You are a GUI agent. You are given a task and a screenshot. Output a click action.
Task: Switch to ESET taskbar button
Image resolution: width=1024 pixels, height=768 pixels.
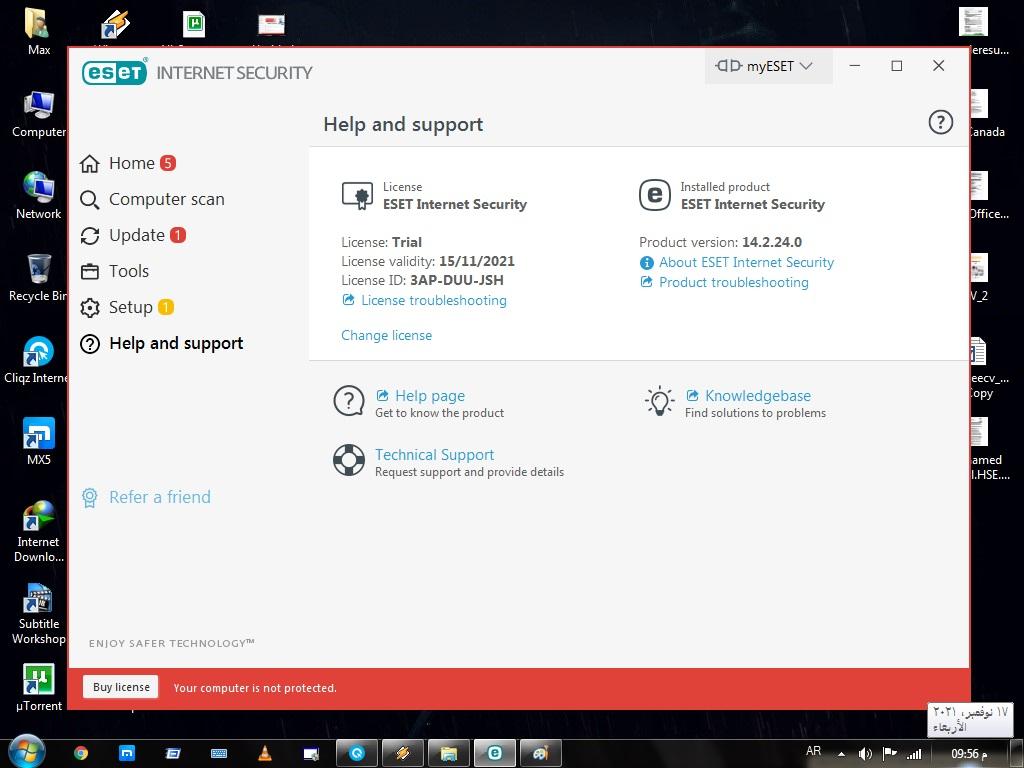click(x=495, y=754)
